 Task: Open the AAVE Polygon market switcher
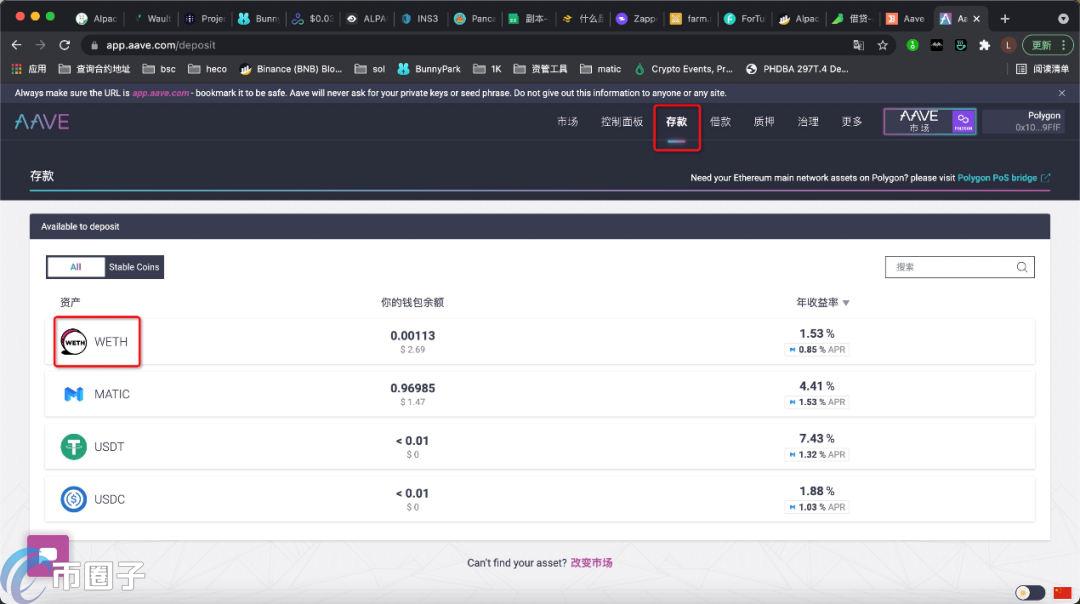pos(930,122)
